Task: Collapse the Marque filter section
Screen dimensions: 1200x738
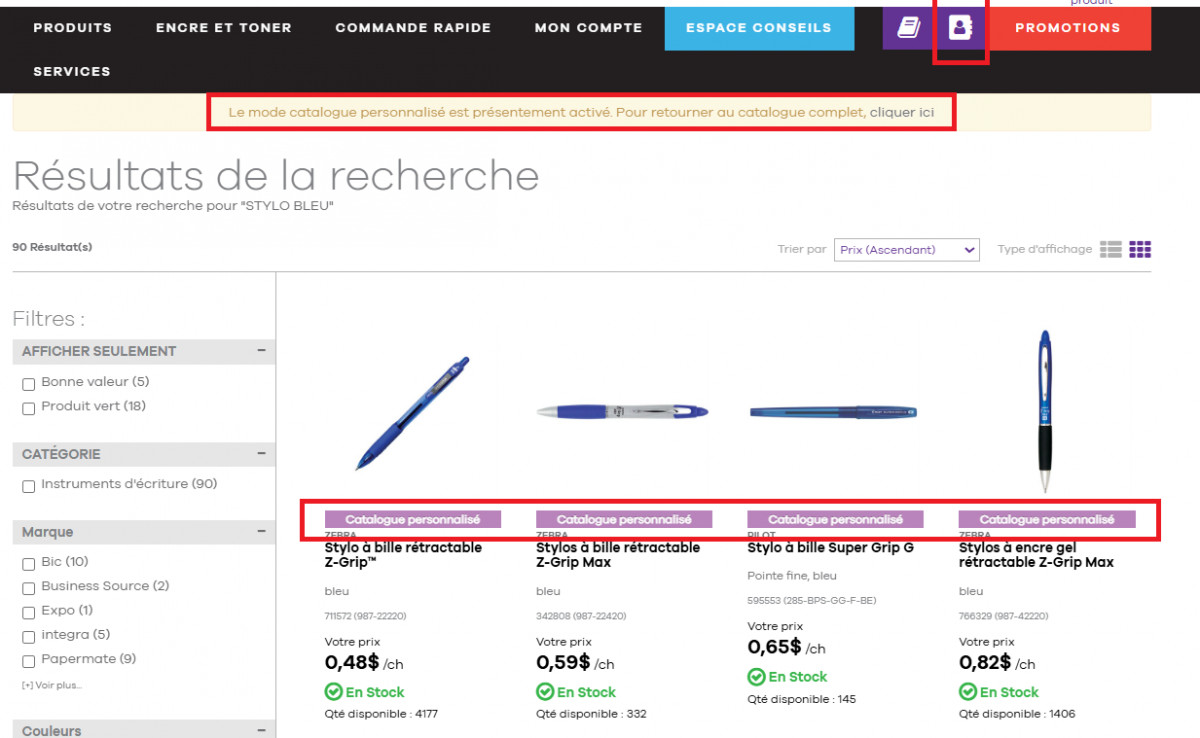Action: coord(264,531)
